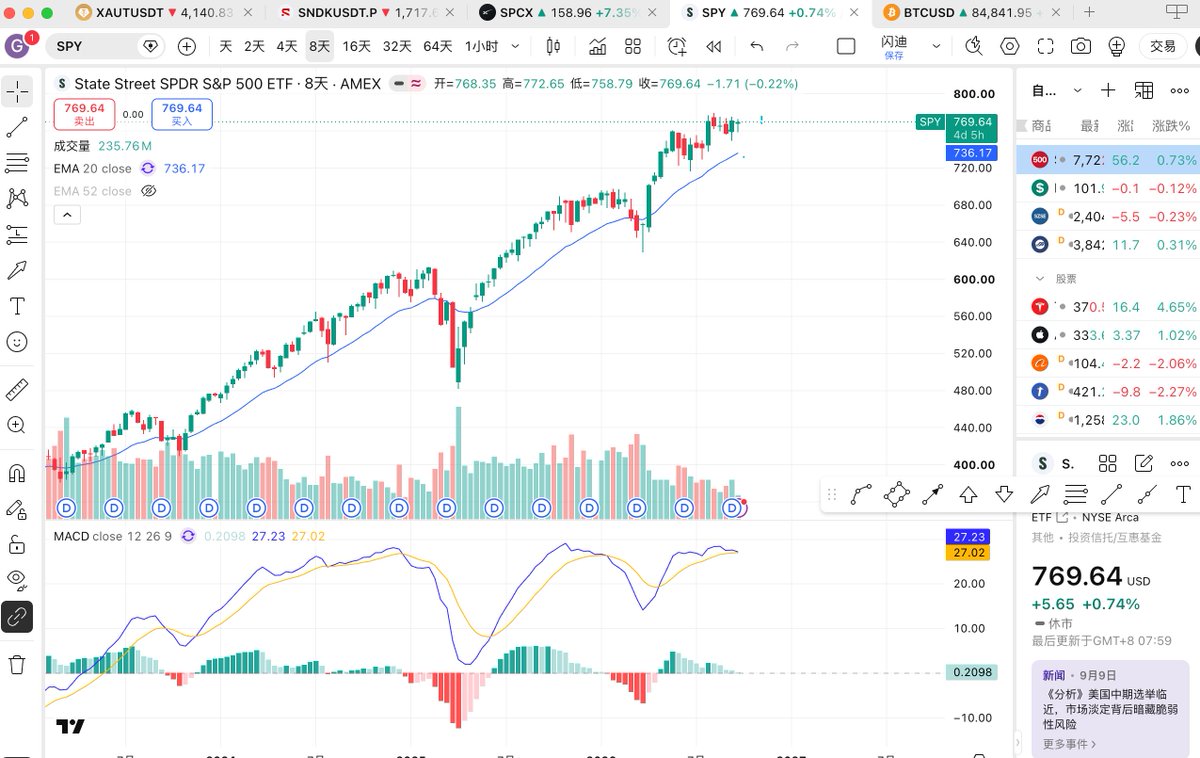Open the forecasting and position tools
Screen dimensions: 1200x758
[17, 235]
